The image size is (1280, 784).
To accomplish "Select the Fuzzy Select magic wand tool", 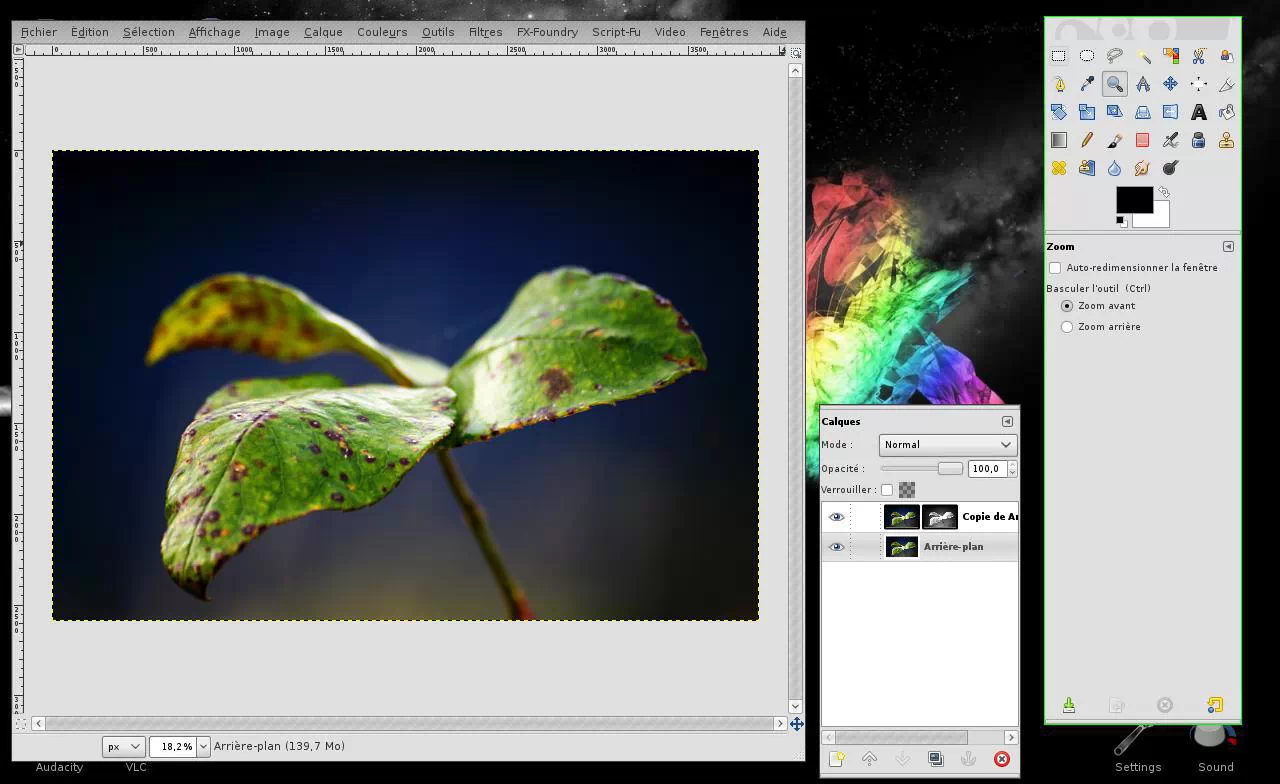I will pyautogui.click(x=1143, y=56).
